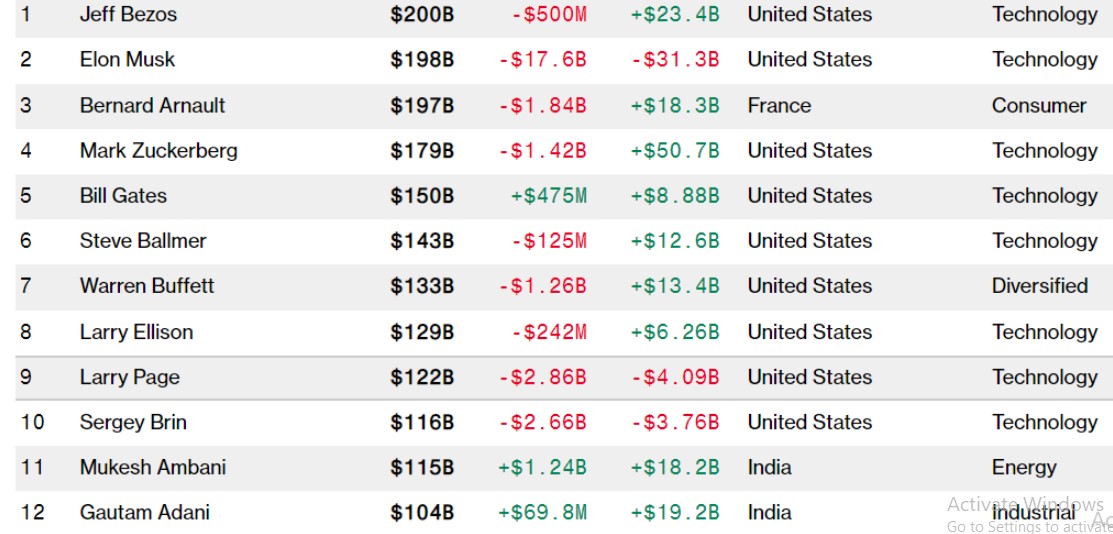Image resolution: width=1113 pixels, height=534 pixels.
Task: Click Gautam Adani name link
Action: (x=145, y=512)
